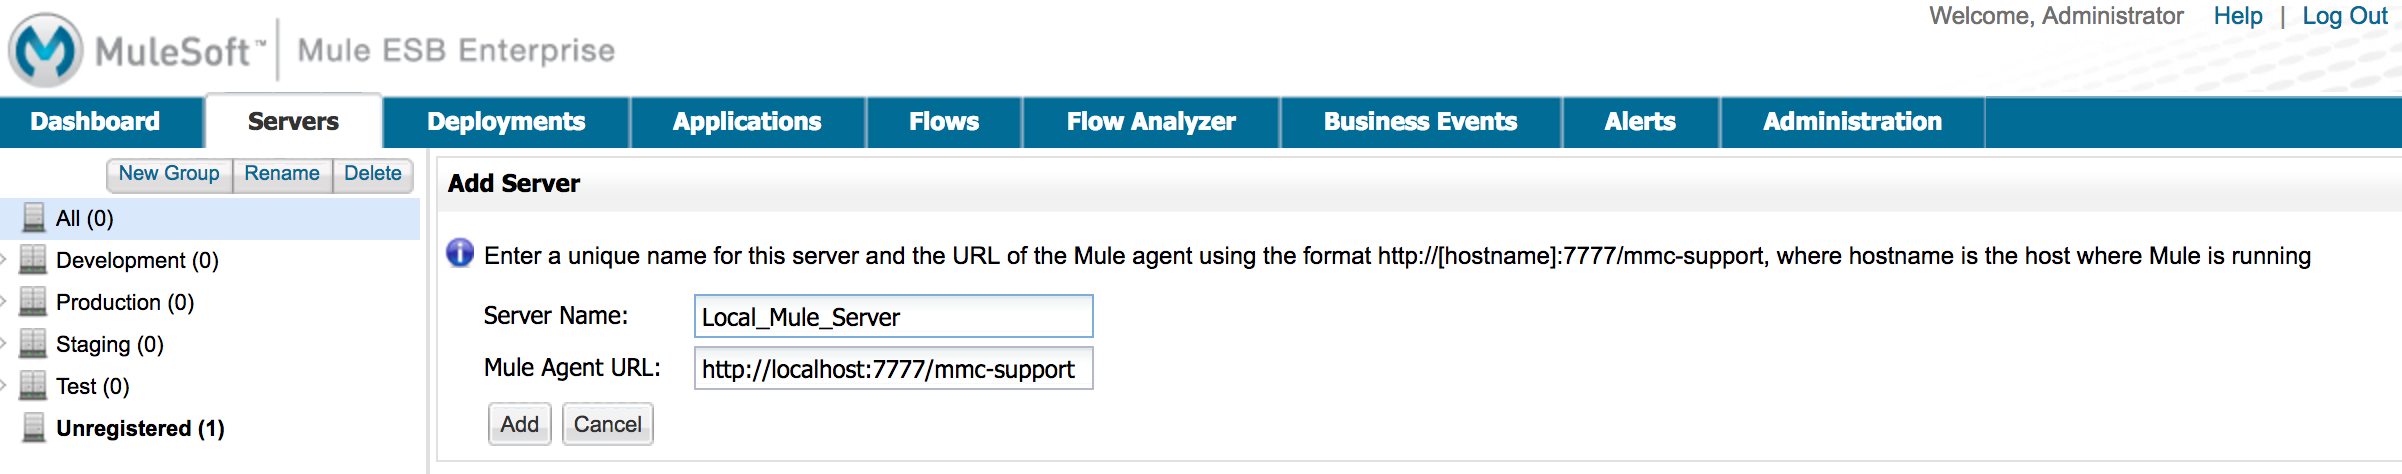Click the All servers group icon
Image resolution: width=2402 pixels, height=474 pixels.
tap(34, 218)
